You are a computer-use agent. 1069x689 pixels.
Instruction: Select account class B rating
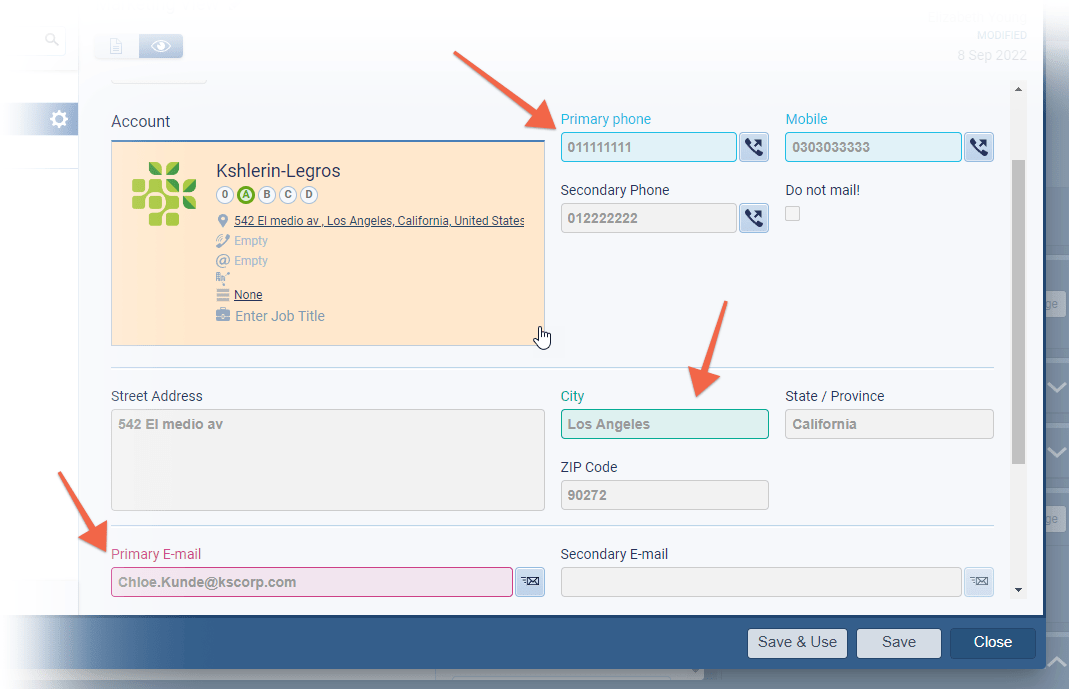pyautogui.click(x=267, y=195)
